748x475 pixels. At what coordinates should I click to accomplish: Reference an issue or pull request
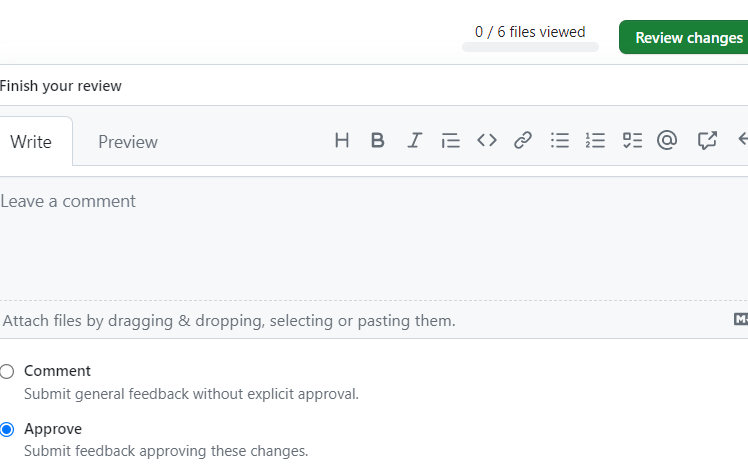coord(707,140)
